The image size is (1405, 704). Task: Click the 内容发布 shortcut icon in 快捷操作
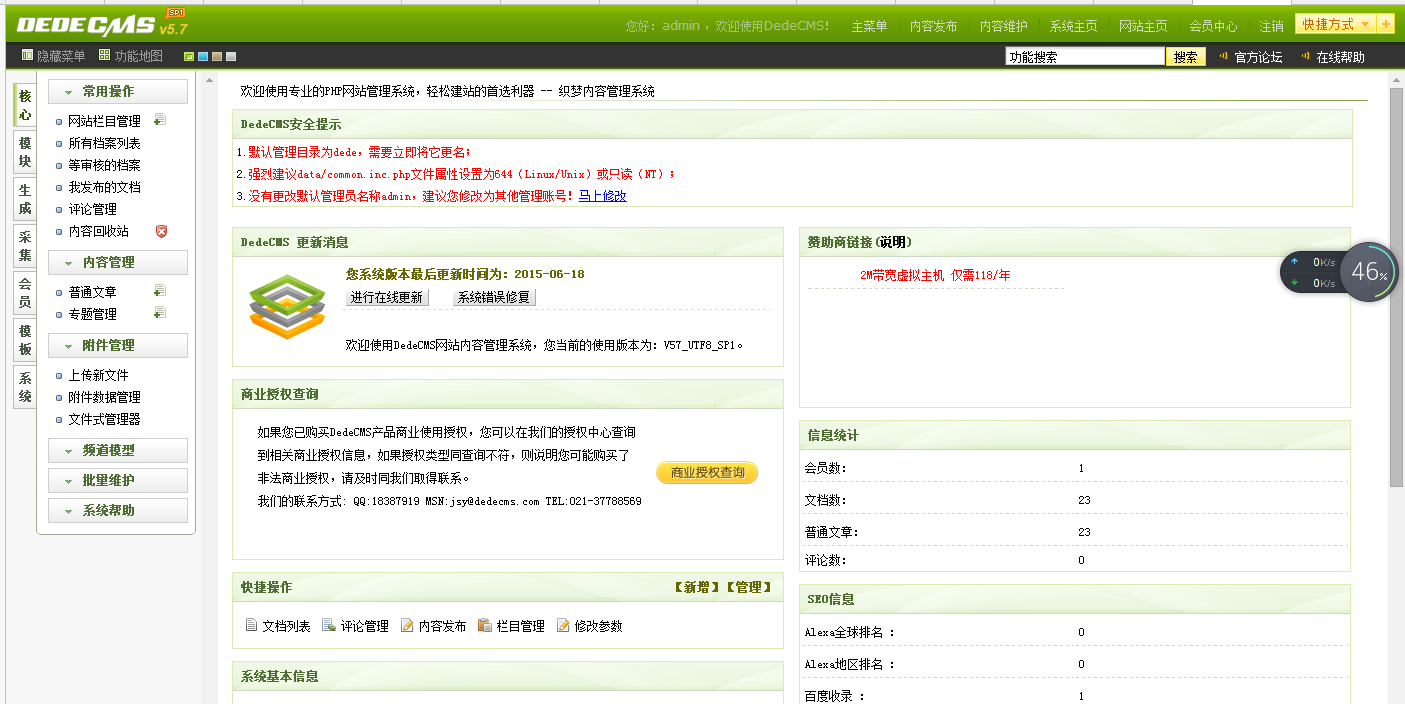coord(407,626)
